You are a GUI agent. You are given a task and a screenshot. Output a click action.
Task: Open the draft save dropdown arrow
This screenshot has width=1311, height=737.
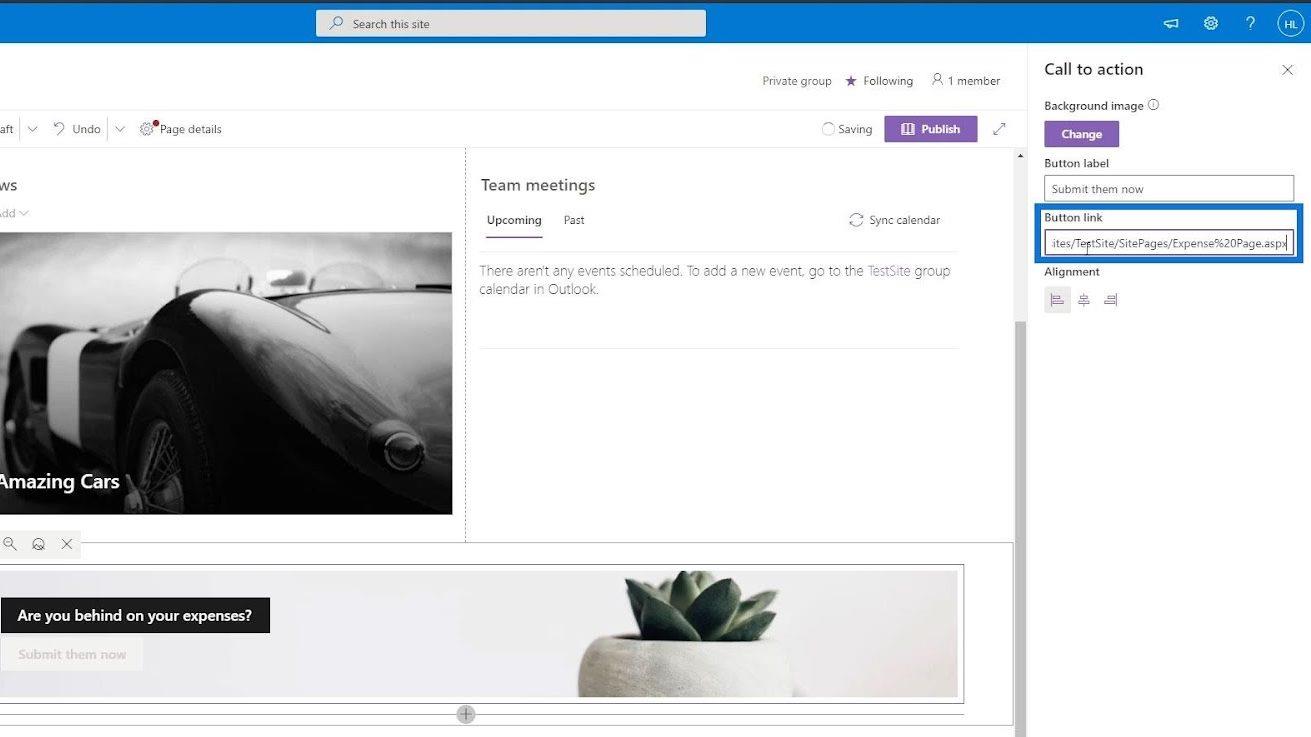pyautogui.click(x=32, y=129)
